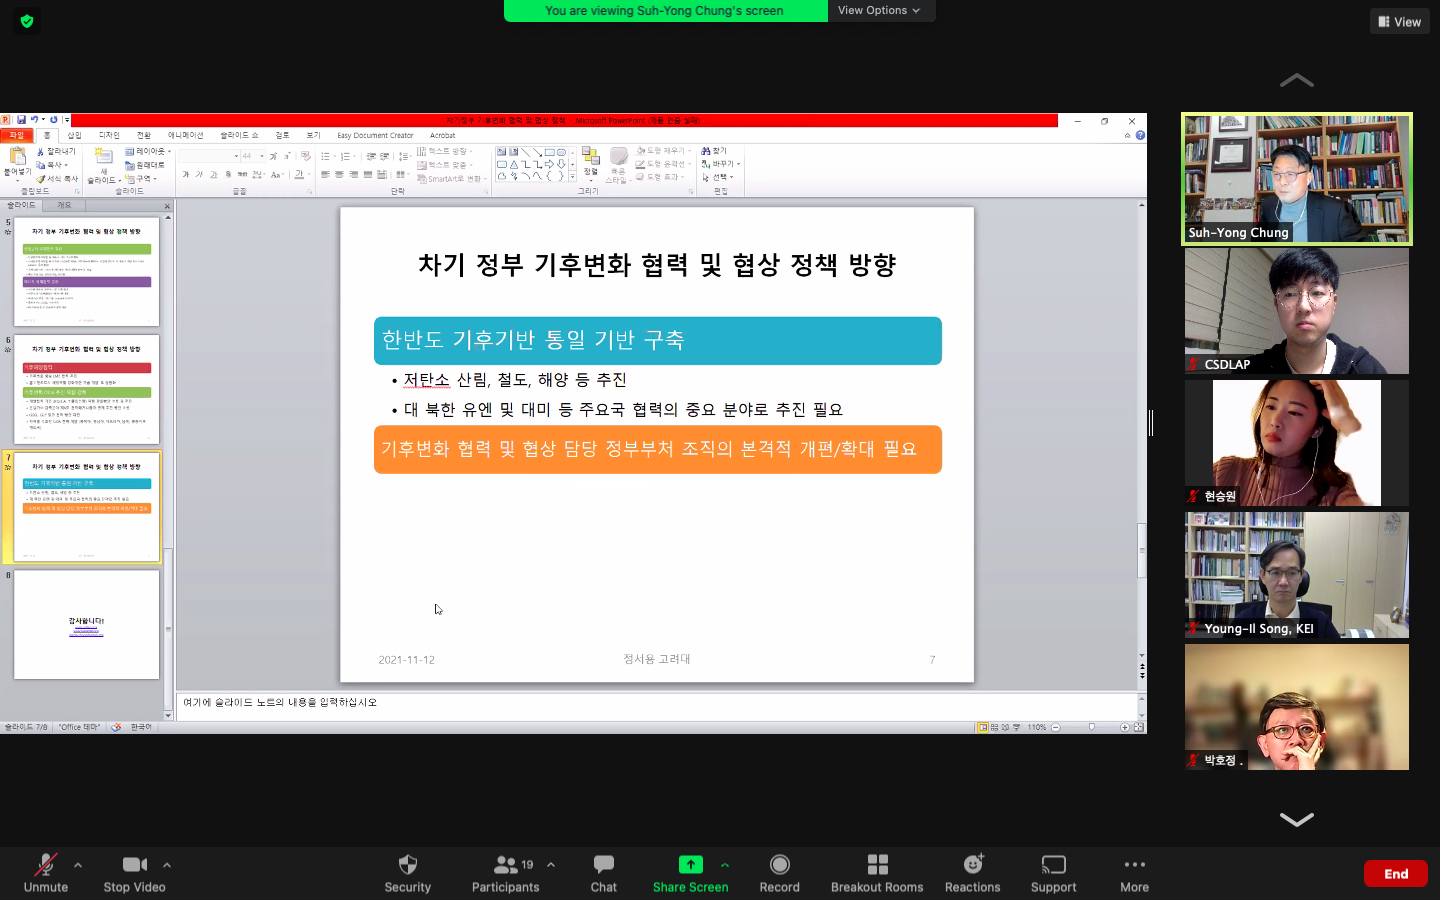Show previous video participants with up chevron
This screenshot has width=1440, height=900.
pos(1296,80)
